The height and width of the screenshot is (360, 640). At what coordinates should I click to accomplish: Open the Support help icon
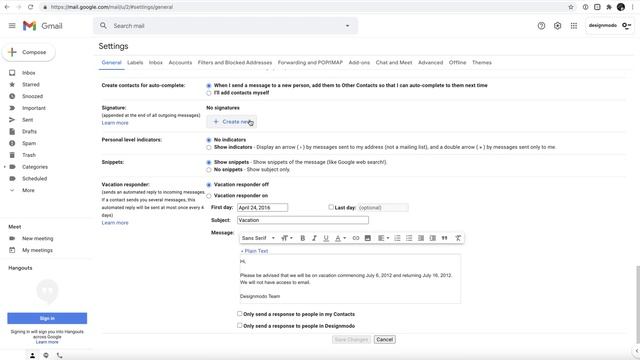(x=541, y=26)
